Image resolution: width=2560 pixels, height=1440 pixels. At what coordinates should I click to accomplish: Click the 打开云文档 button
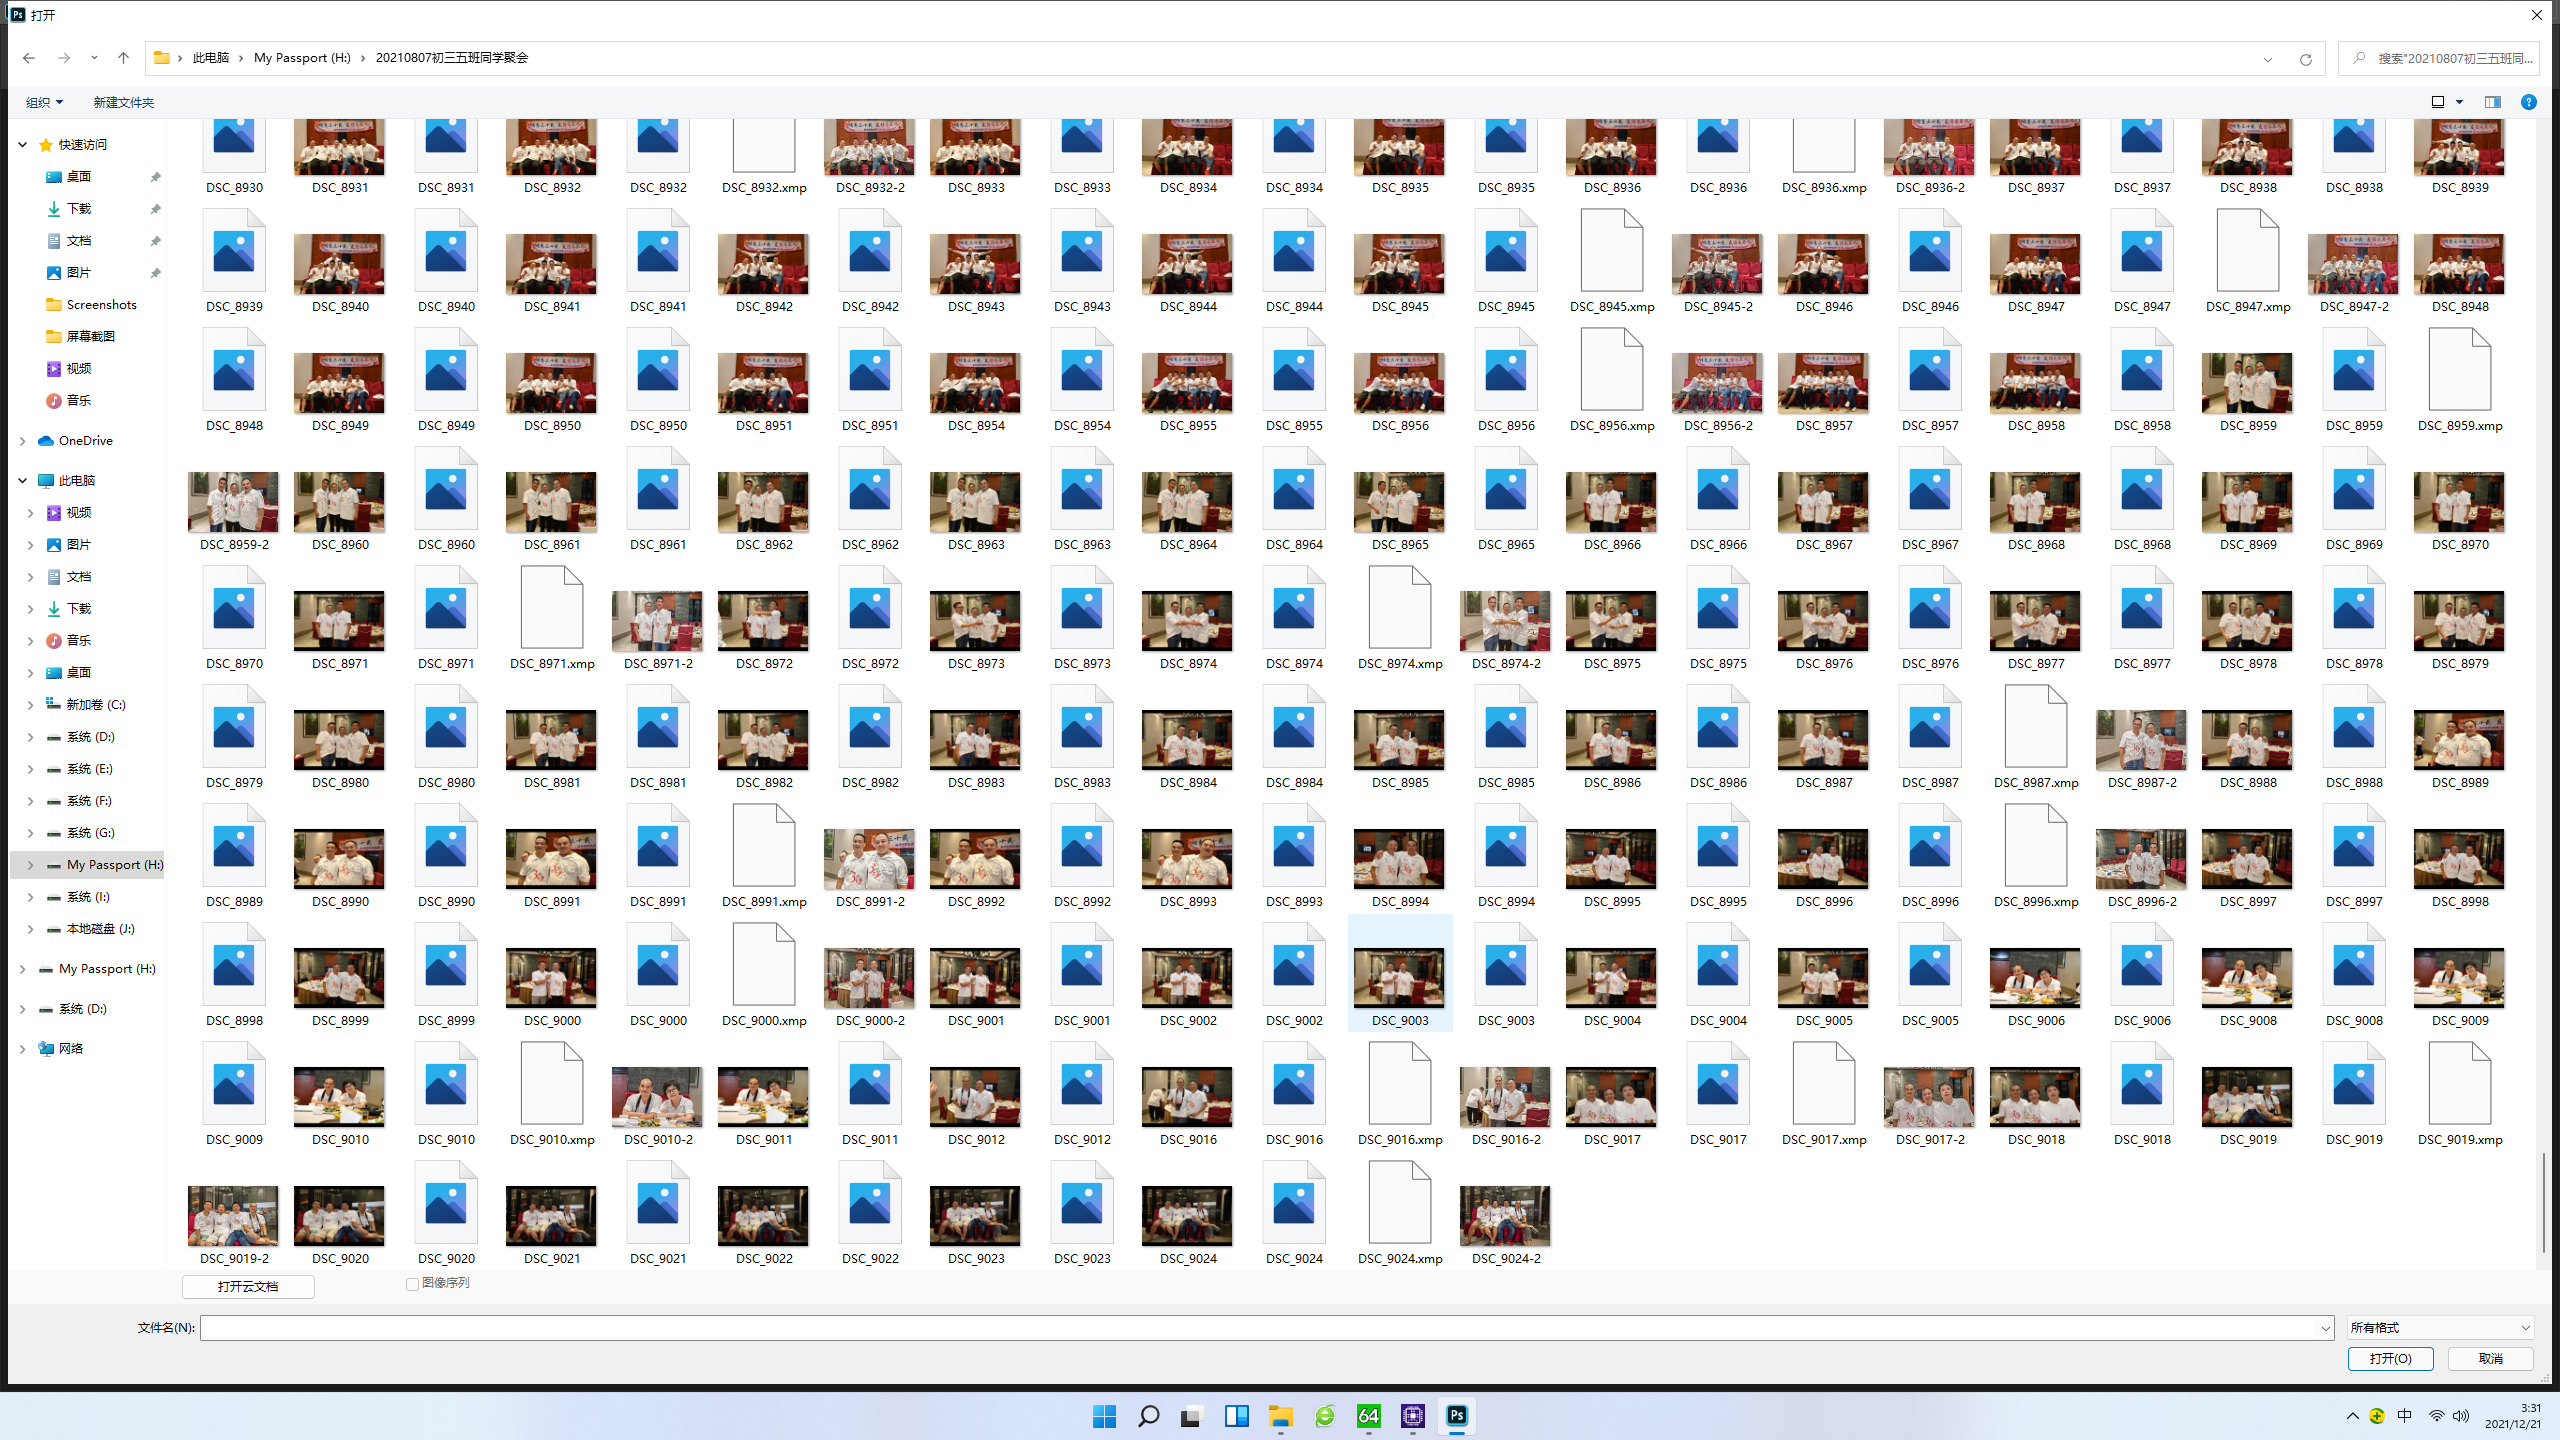pyautogui.click(x=248, y=1287)
